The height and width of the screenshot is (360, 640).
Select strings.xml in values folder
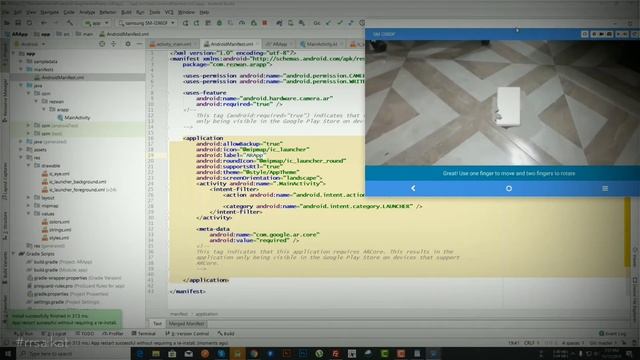click(x=56, y=230)
